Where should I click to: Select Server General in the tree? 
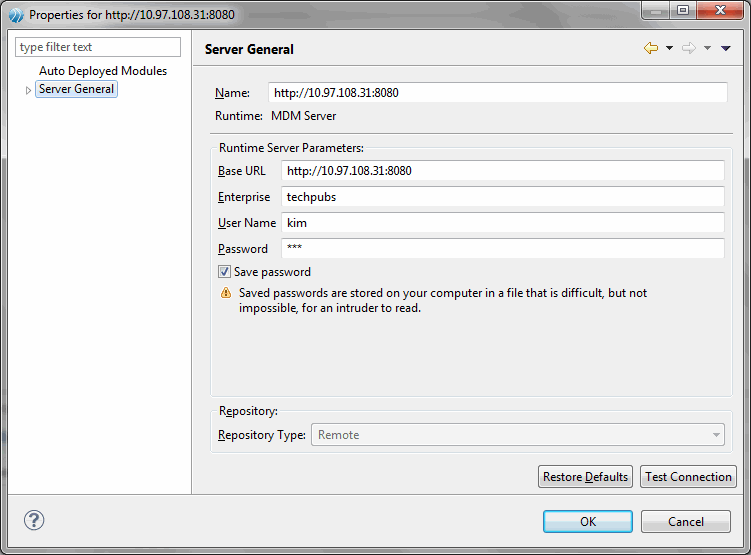pyautogui.click(x=77, y=89)
